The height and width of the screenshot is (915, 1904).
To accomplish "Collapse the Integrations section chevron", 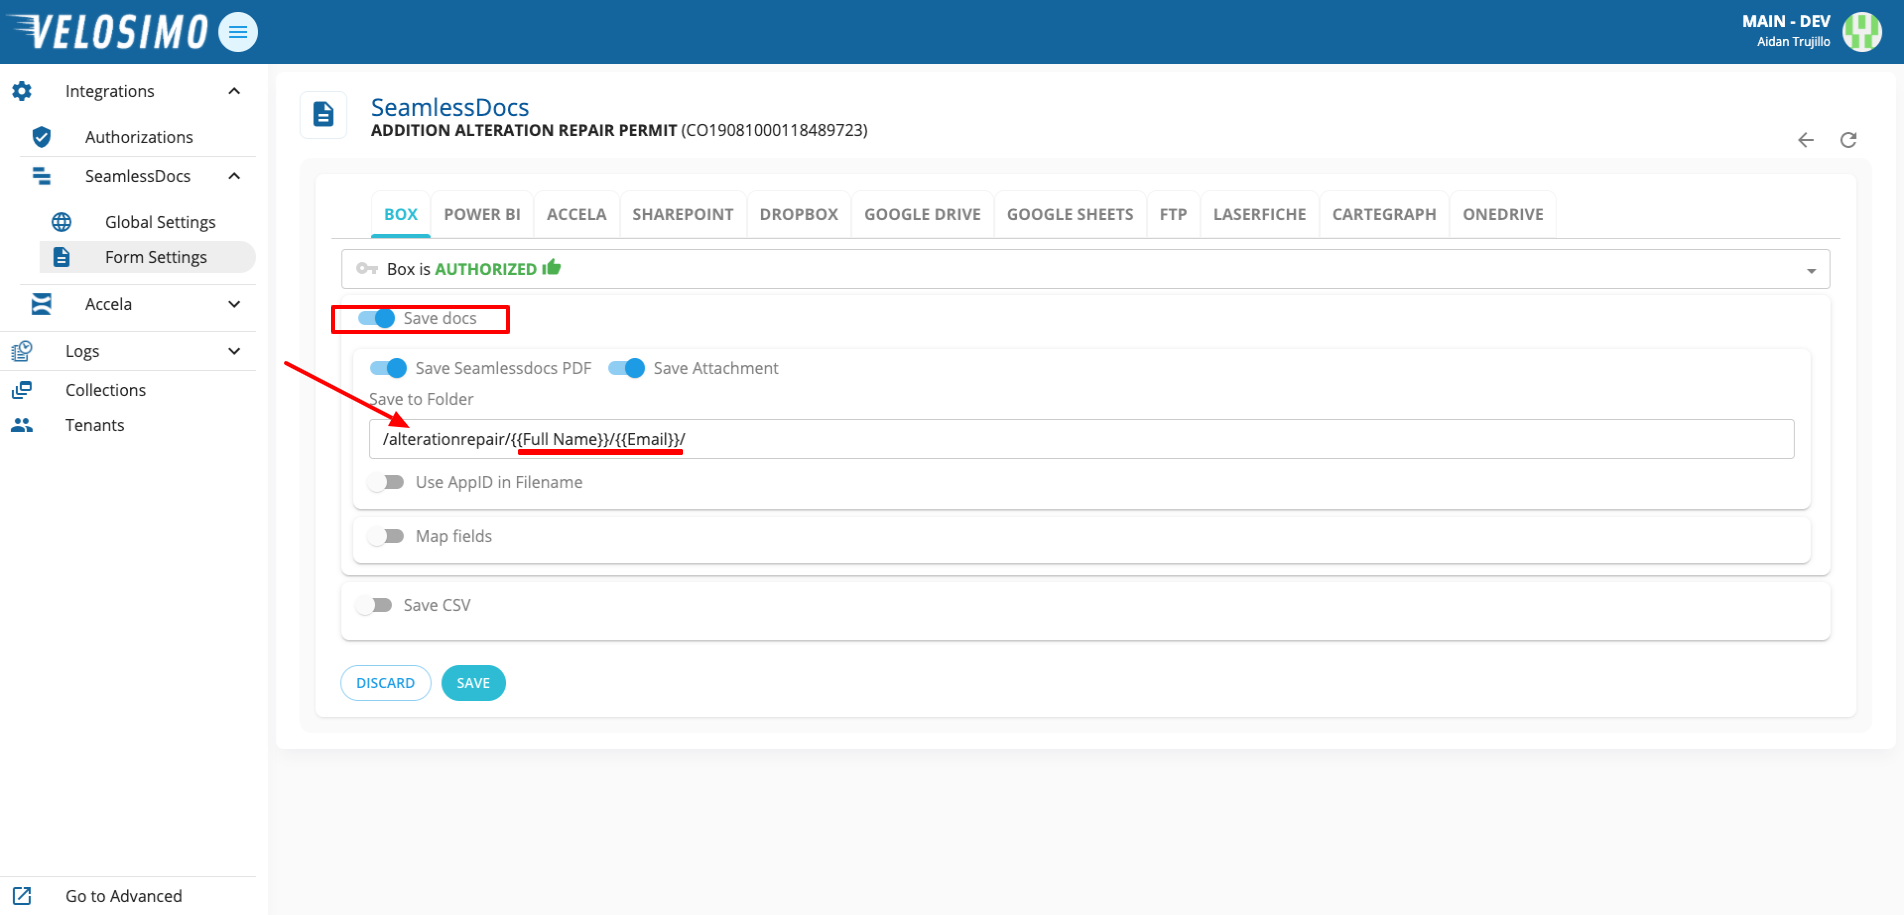I will (x=234, y=91).
